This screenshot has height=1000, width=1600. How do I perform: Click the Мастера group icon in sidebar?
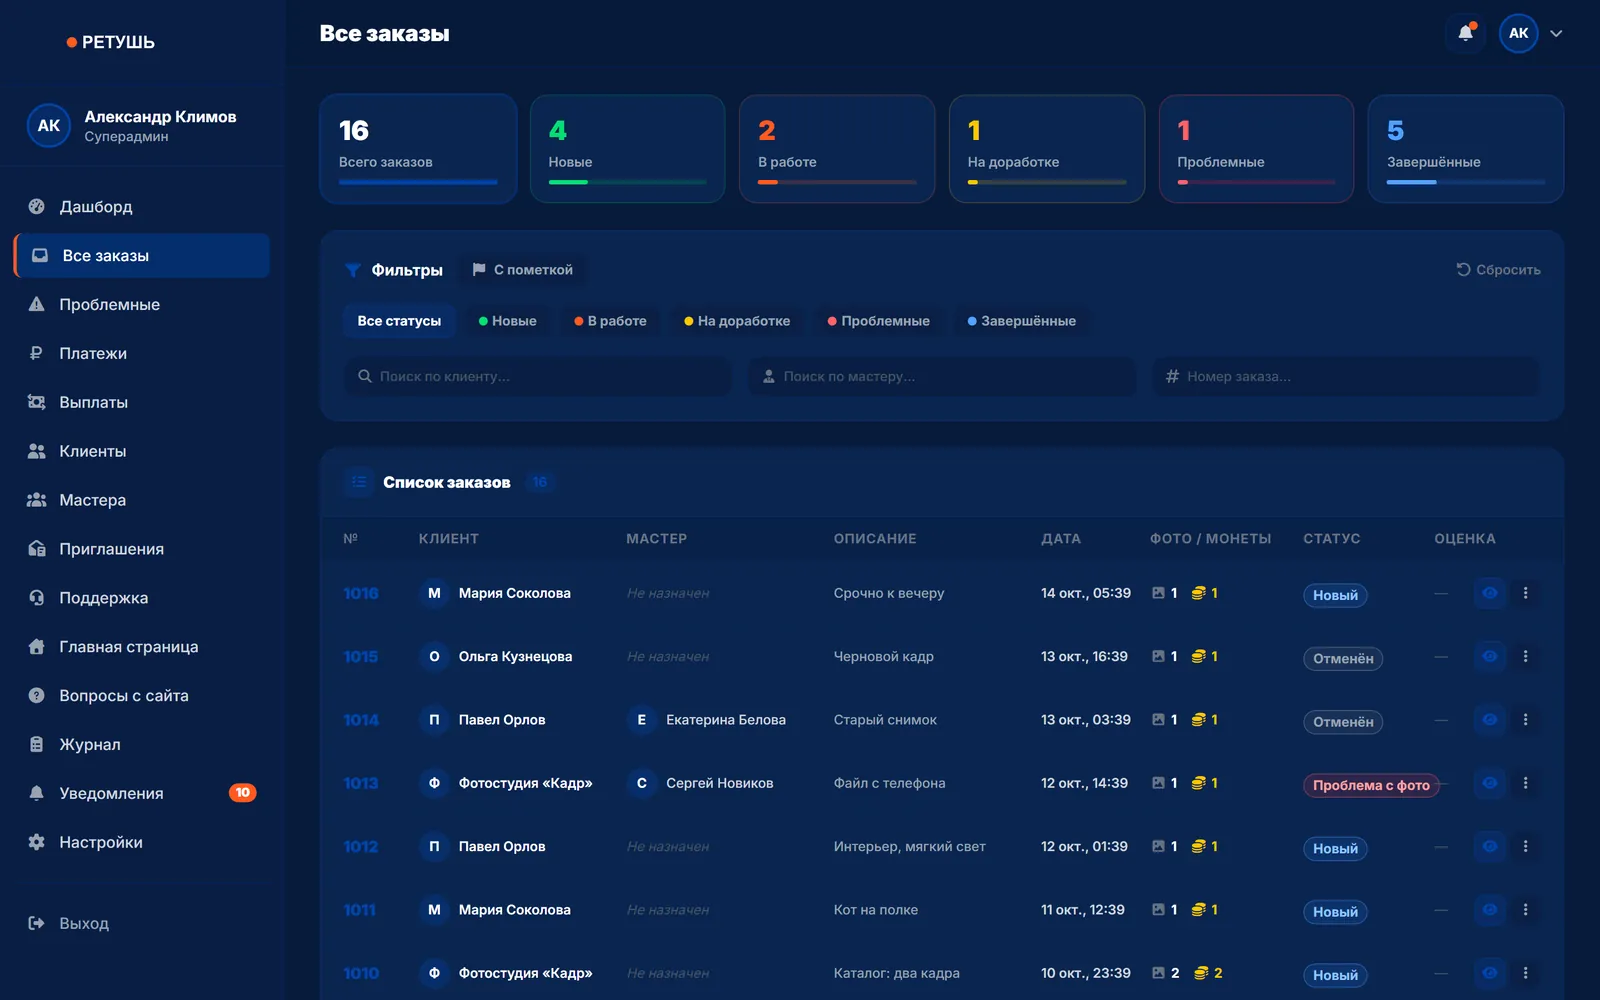37,500
